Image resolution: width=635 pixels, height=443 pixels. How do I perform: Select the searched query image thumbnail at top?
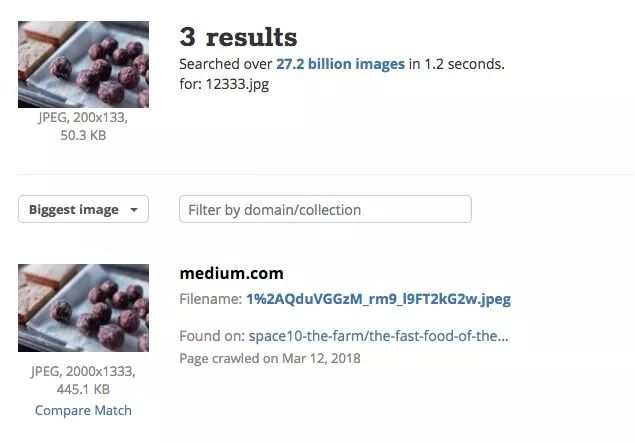pos(83,64)
